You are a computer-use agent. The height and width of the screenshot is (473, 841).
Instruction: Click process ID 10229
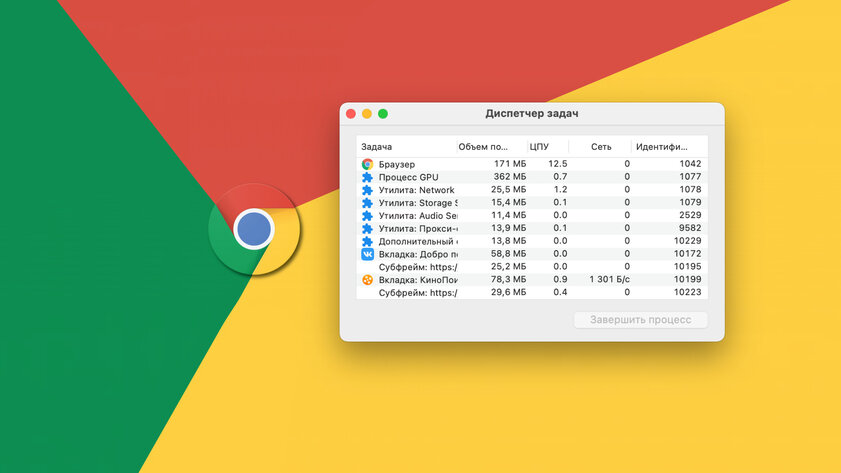(688, 241)
